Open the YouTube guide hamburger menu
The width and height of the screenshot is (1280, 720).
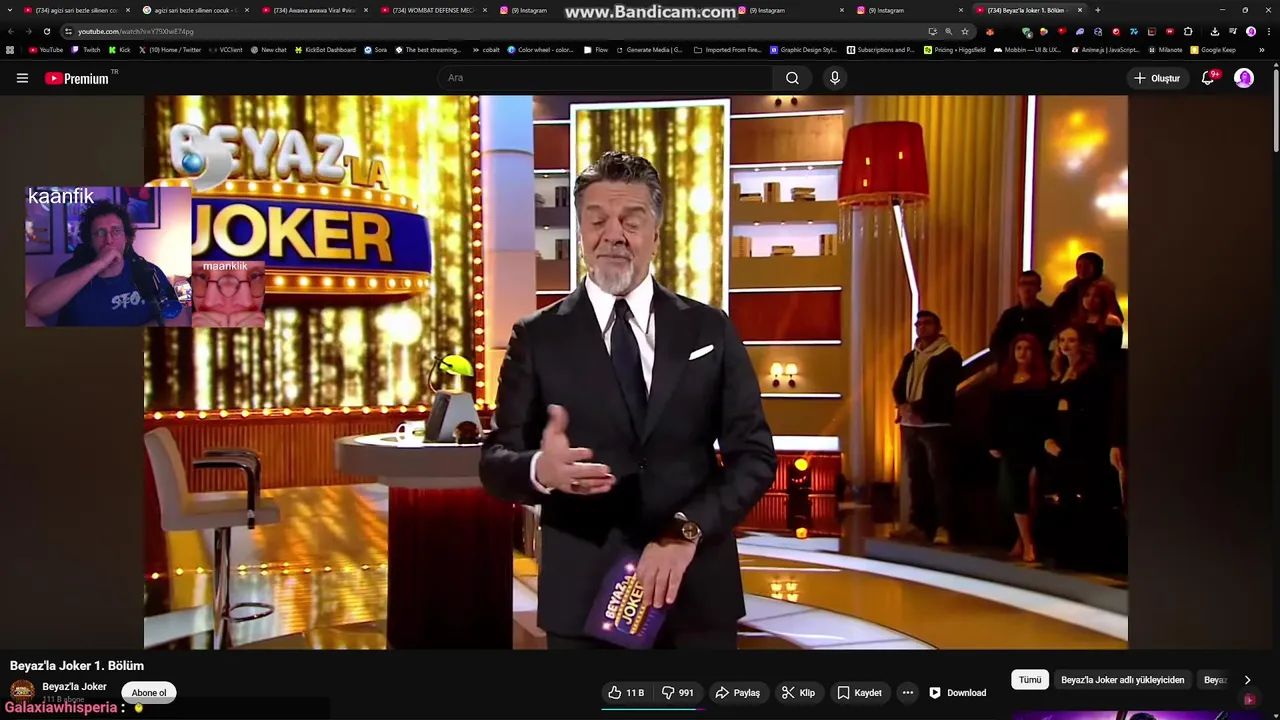click(22, 78)
